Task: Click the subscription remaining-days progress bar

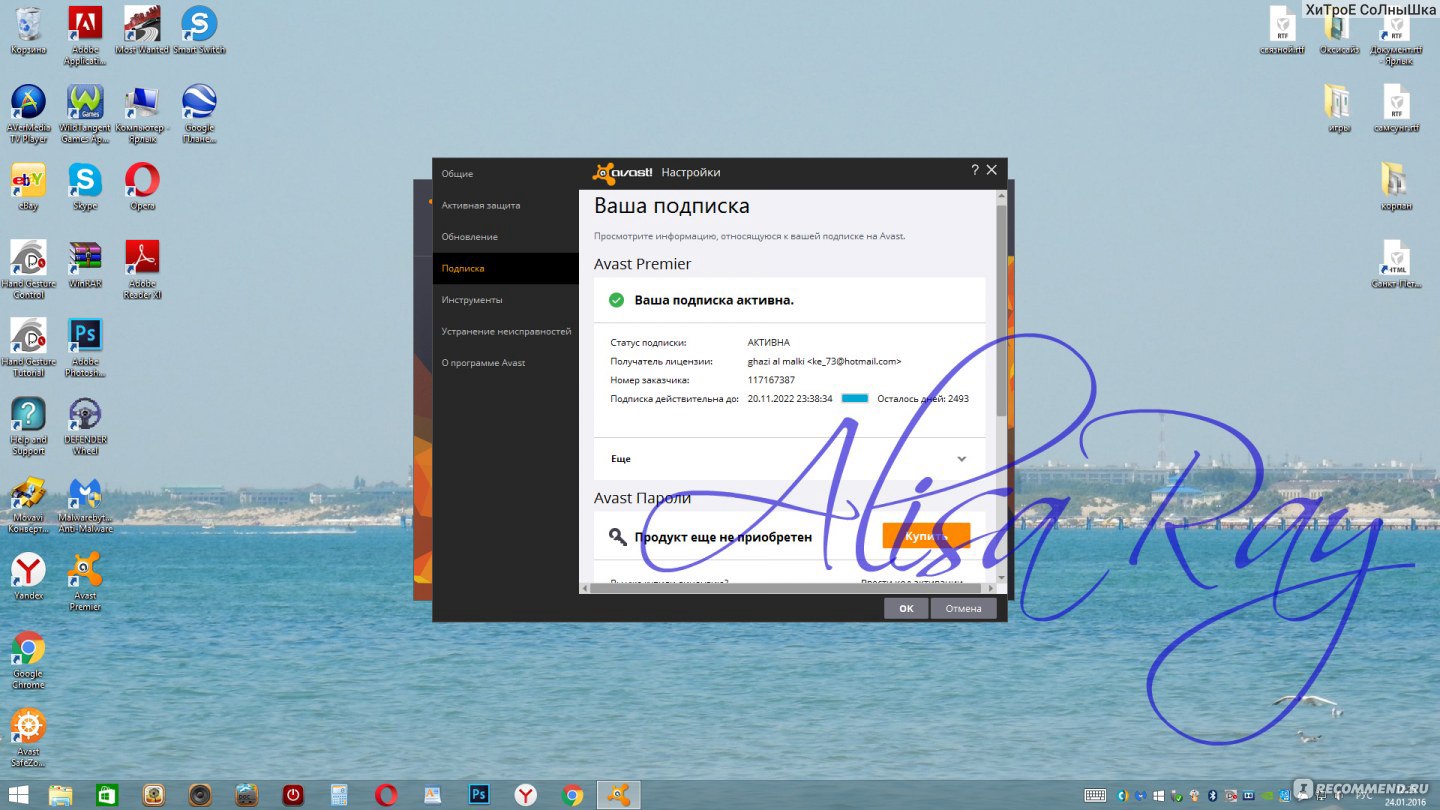Action: point(855,398)
